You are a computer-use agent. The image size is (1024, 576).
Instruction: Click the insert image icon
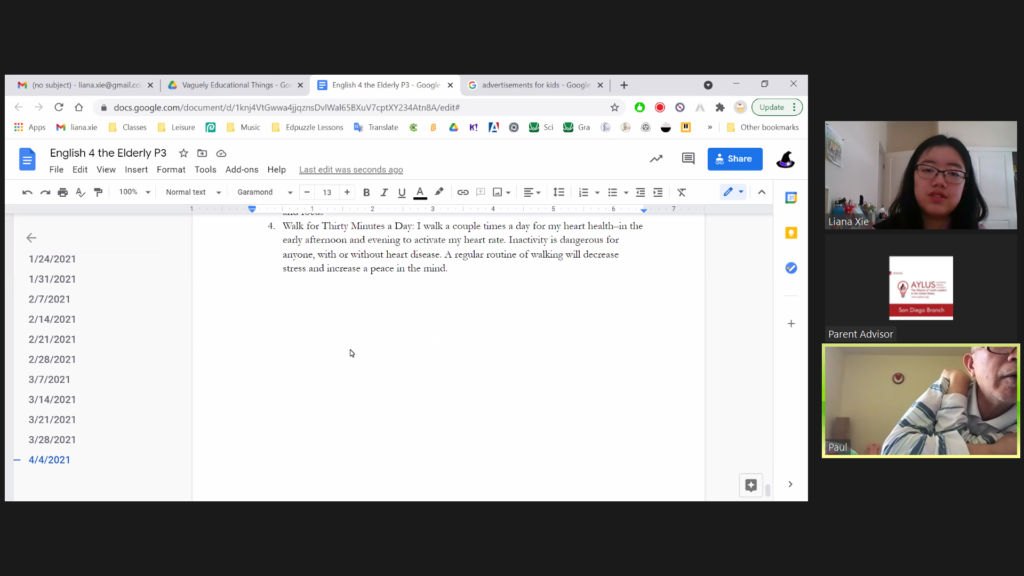pyautogui.click(x=498, y=193)
